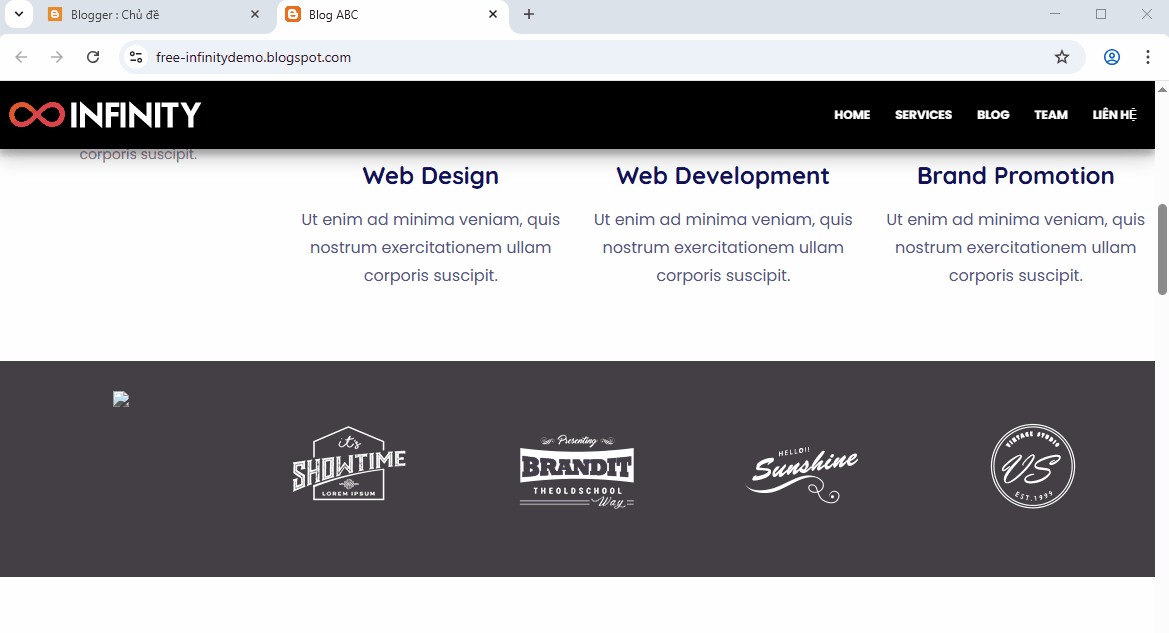Open the HOME menu item
Image resolution: width=1169 pixels, height=633 pixels.
[x=852, y=115]
